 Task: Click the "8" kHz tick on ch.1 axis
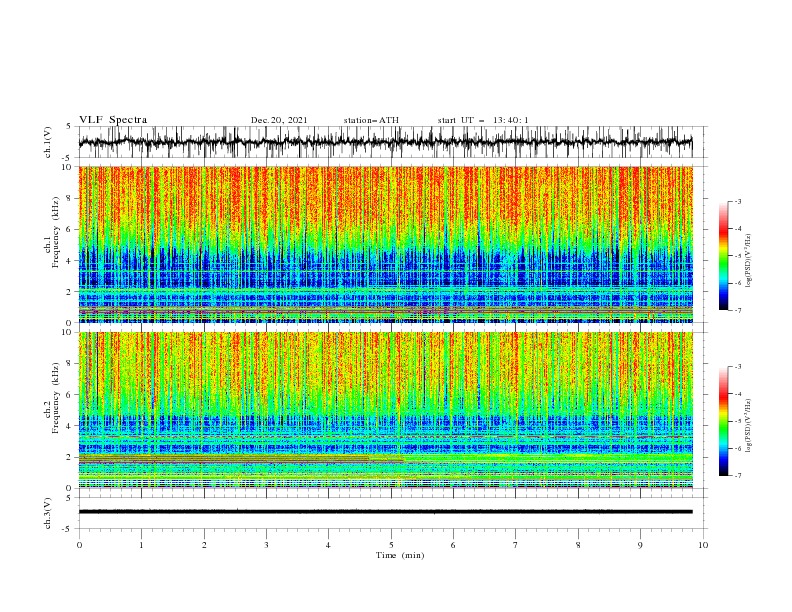coord(69,198)
